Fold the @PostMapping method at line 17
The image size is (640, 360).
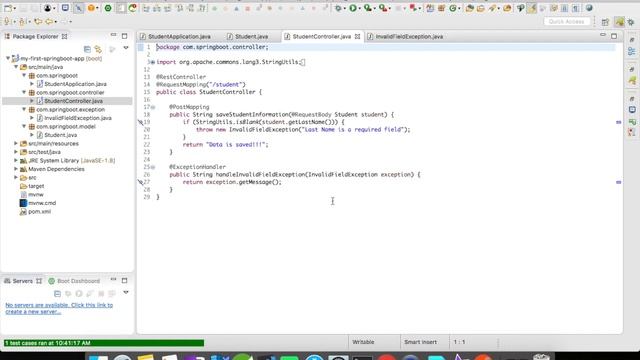click(x=153, y=107)
